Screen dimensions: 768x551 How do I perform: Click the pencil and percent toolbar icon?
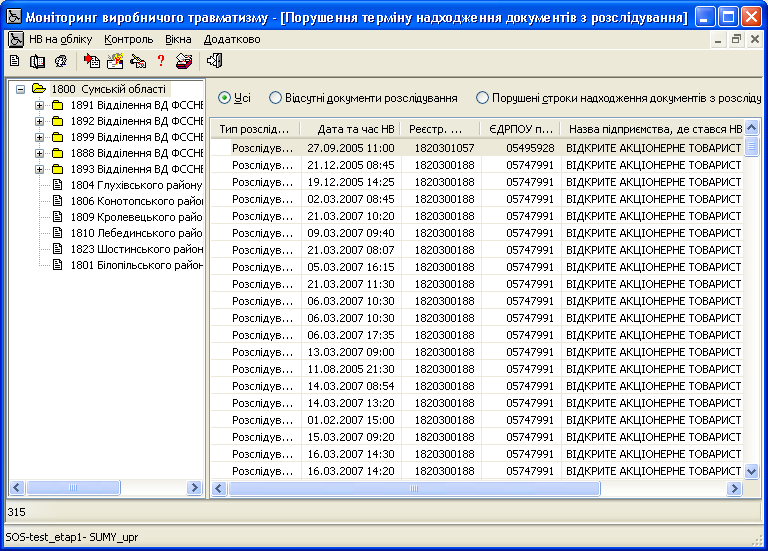click(x=138, y=61)
